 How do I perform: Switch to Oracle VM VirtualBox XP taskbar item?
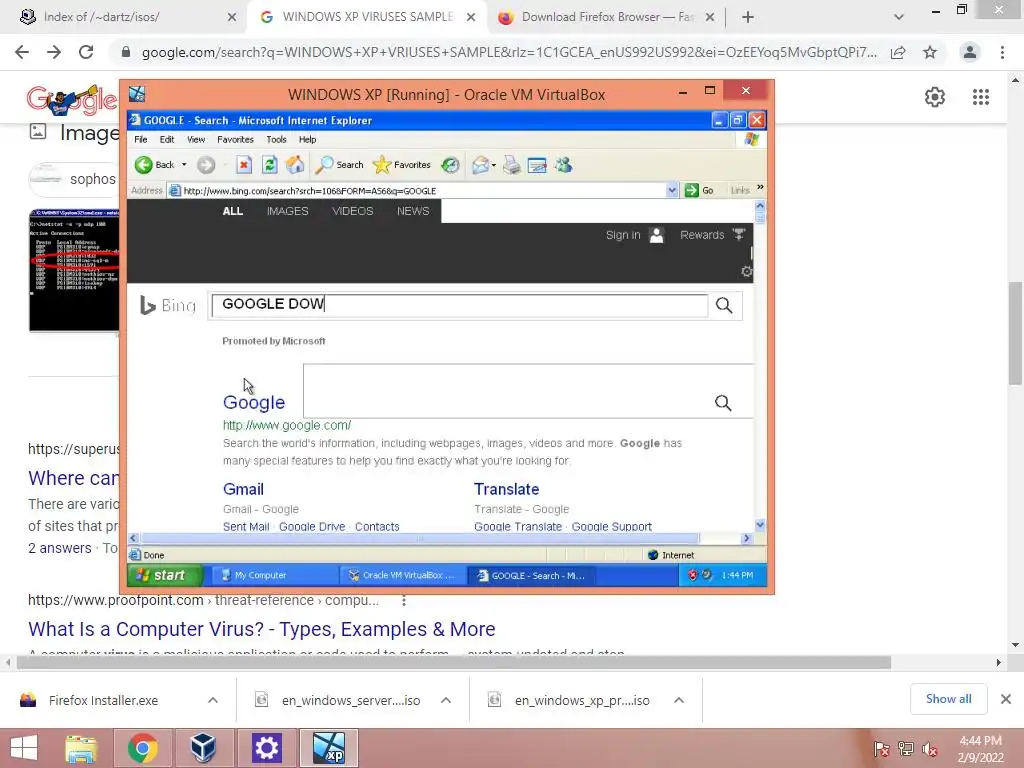pyautogui.click(x=403, y=575)
